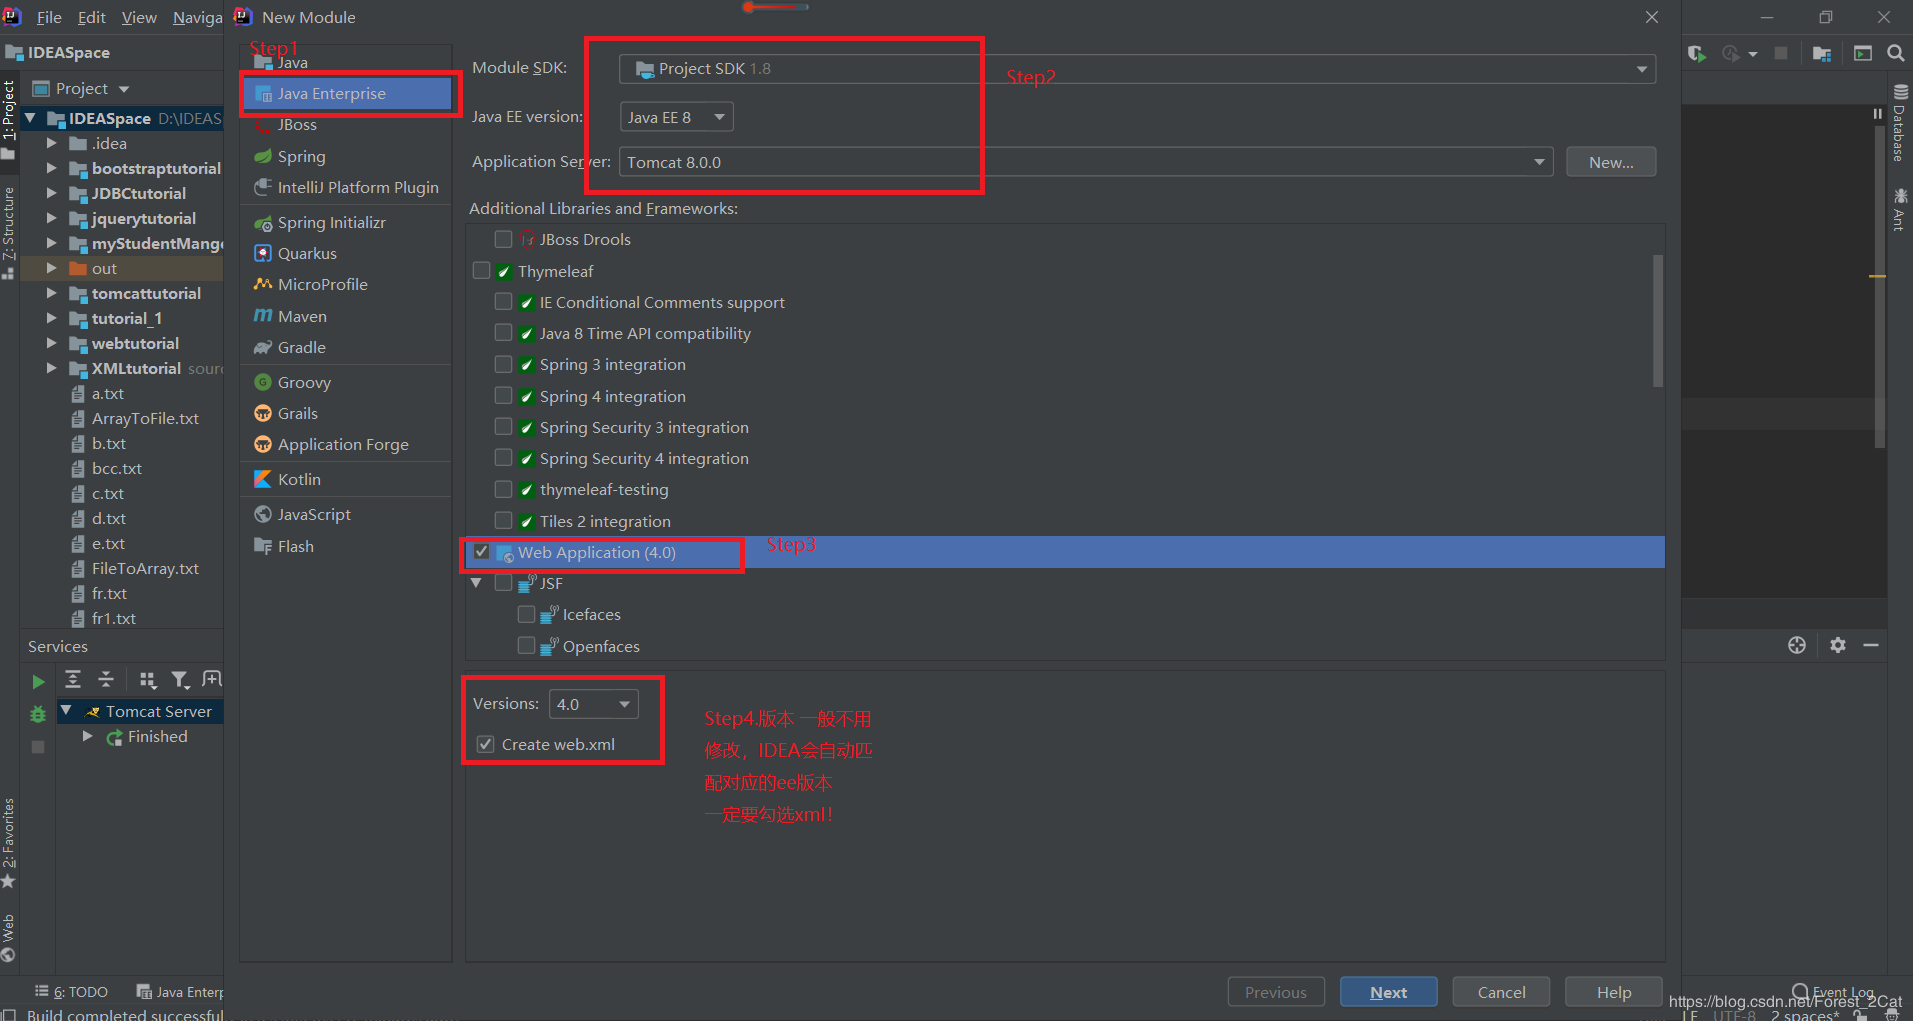Click the Ant side tab
1913x1021 pixels.
1900,210
